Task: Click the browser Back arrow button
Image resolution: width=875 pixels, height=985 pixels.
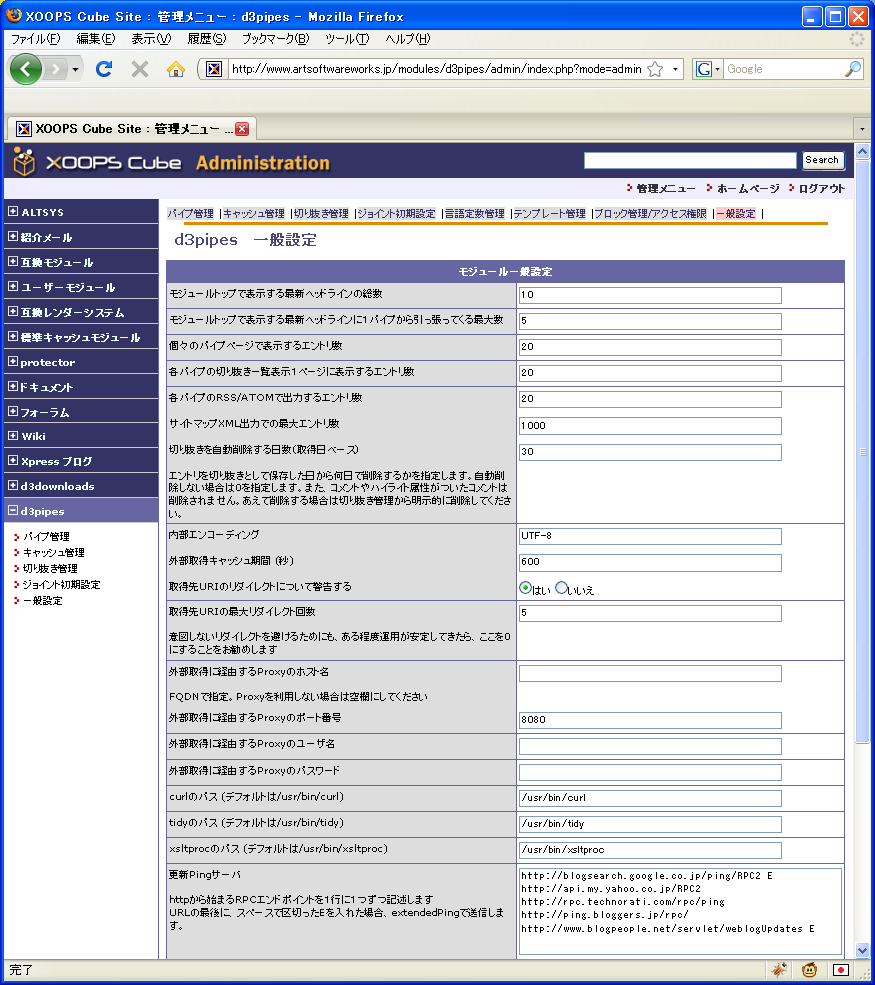Action: coord(25,69)
